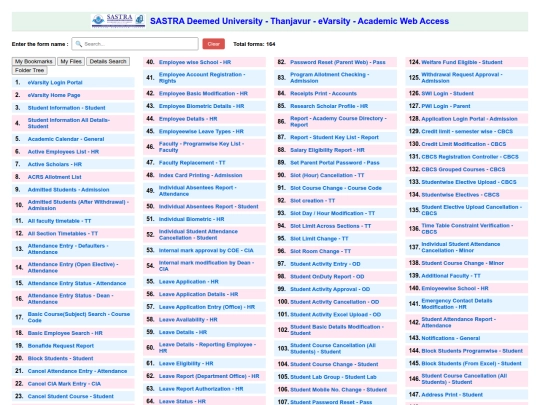Open Cancel Attendance Entry - Attendance

pyautogui.click(x=77, y=371)
